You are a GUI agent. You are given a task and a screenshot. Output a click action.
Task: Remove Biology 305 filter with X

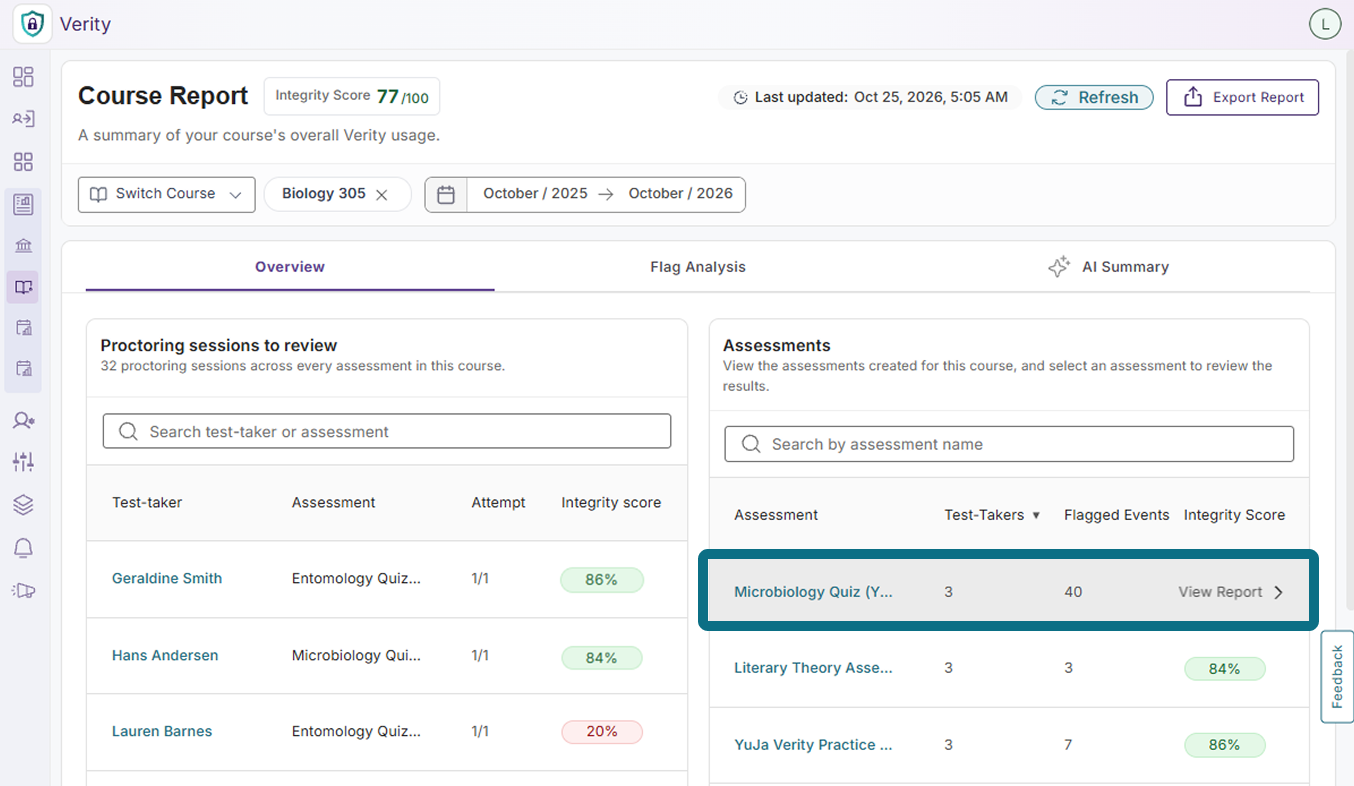coord(381,195)
